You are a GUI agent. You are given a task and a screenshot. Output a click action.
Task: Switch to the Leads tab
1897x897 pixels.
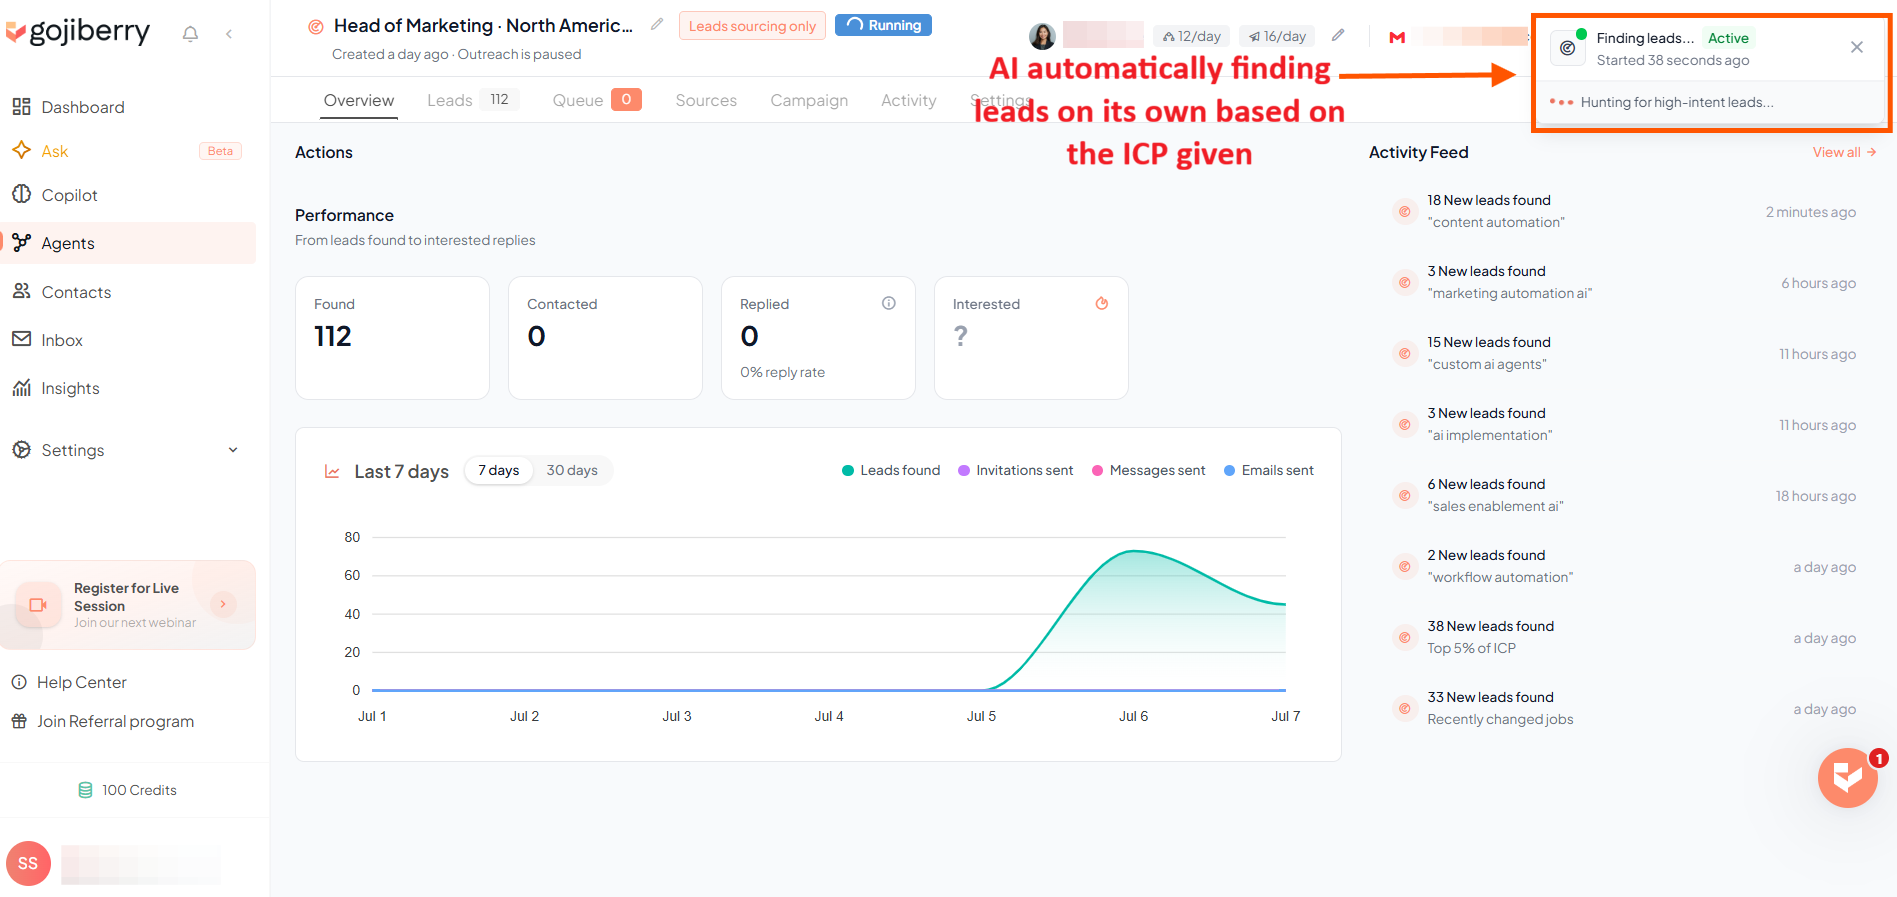pyautogui.click(x=472, y=100)
